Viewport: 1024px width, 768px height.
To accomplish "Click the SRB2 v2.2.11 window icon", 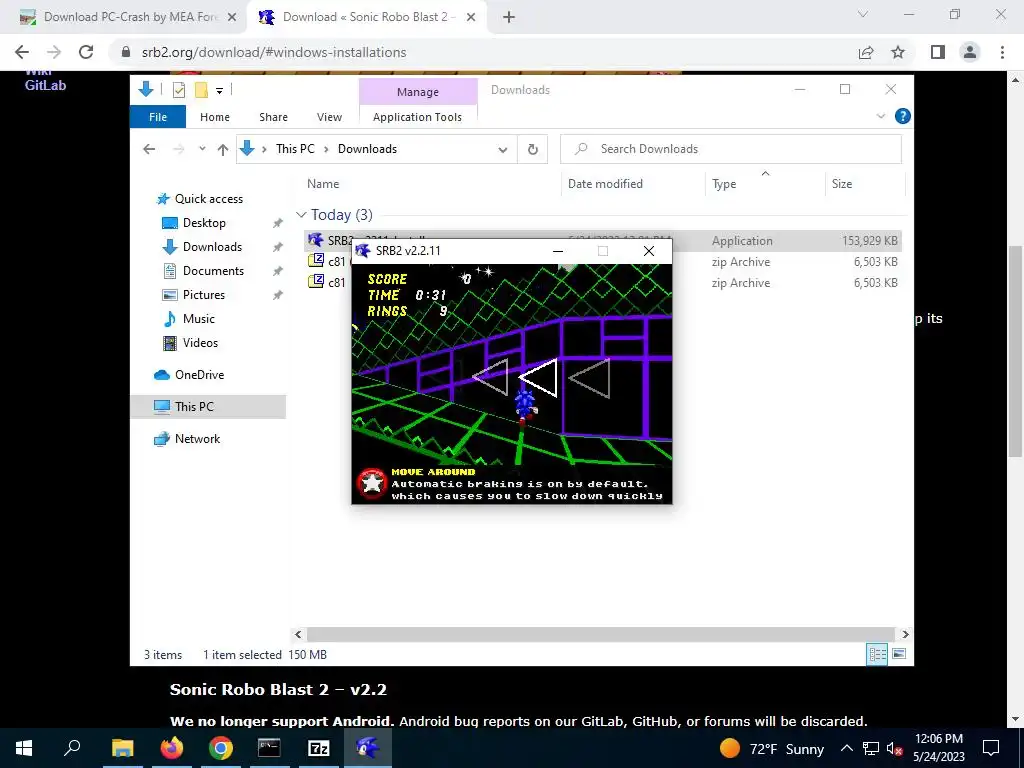I will point(363,251).
